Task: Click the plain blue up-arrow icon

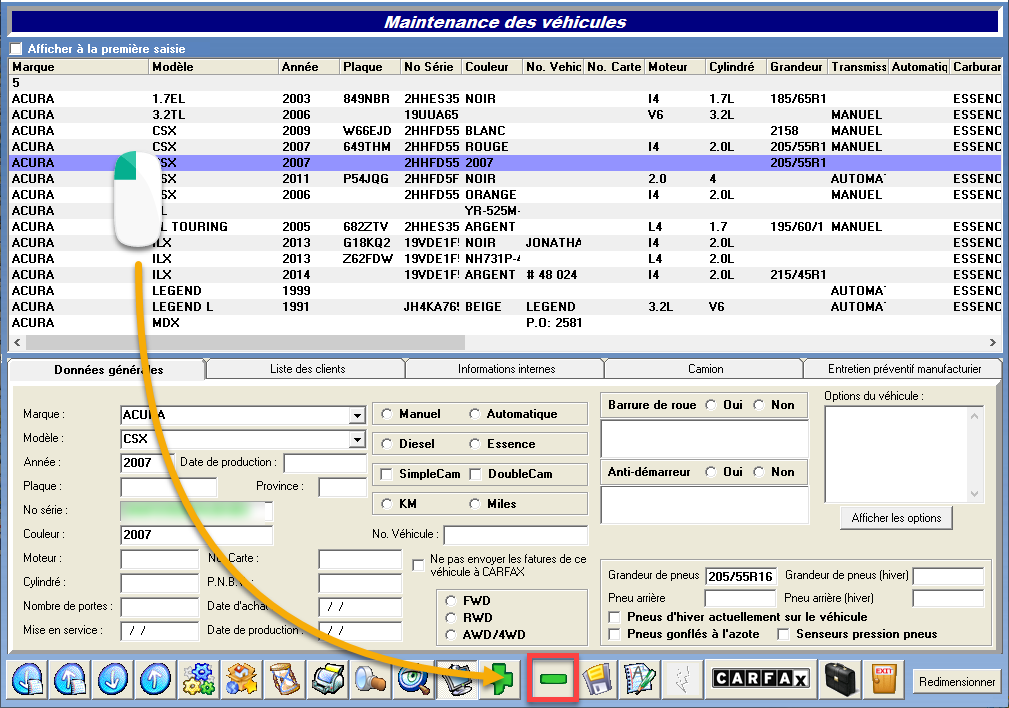Action: [x=155, y=678]
